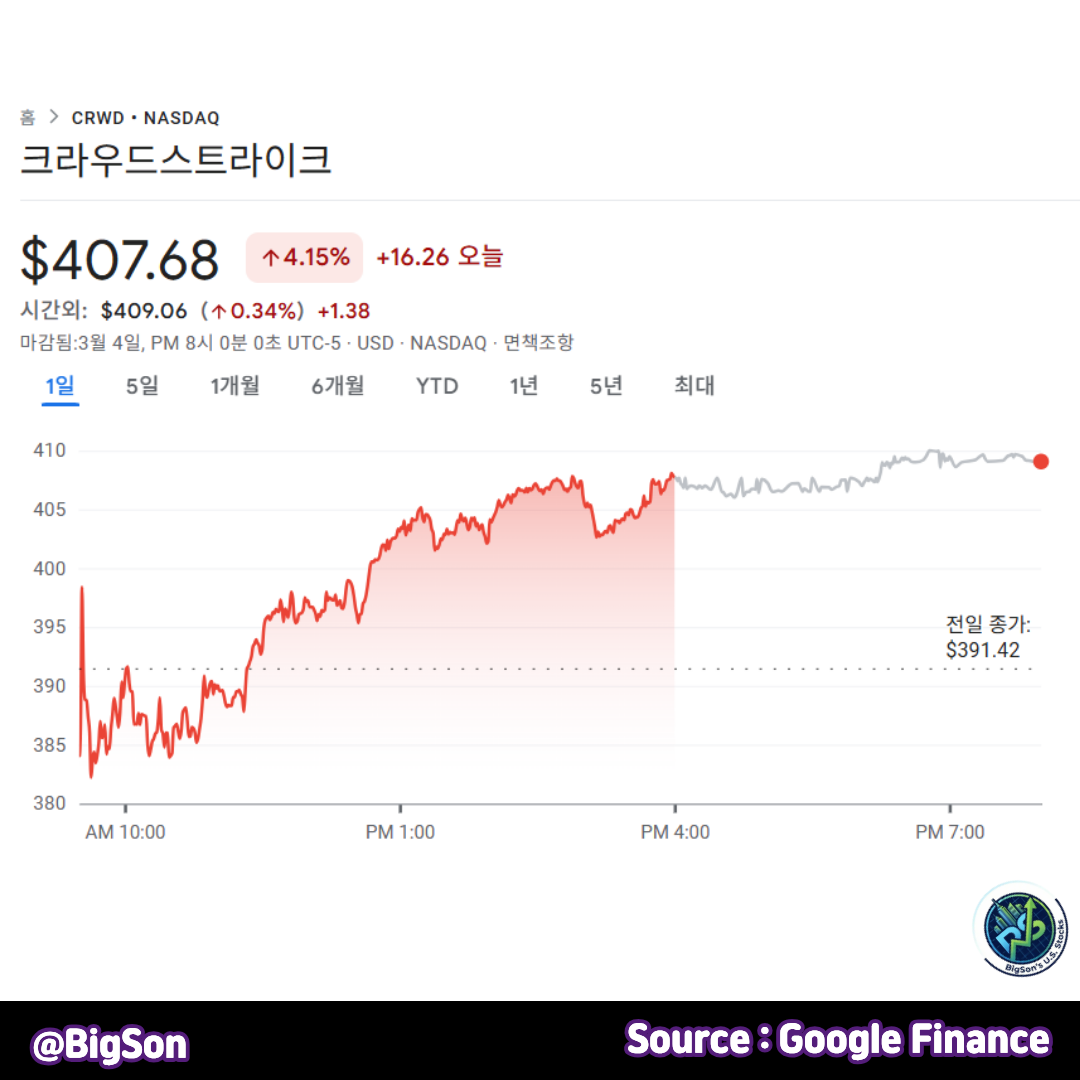
Task: Click the @BigSon handle text
Action: (110, 1045)
